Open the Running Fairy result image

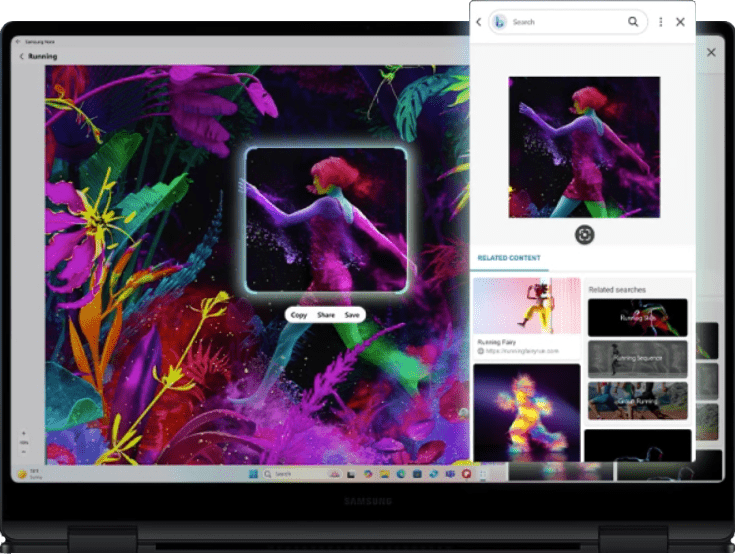click(x=526, y=306)
